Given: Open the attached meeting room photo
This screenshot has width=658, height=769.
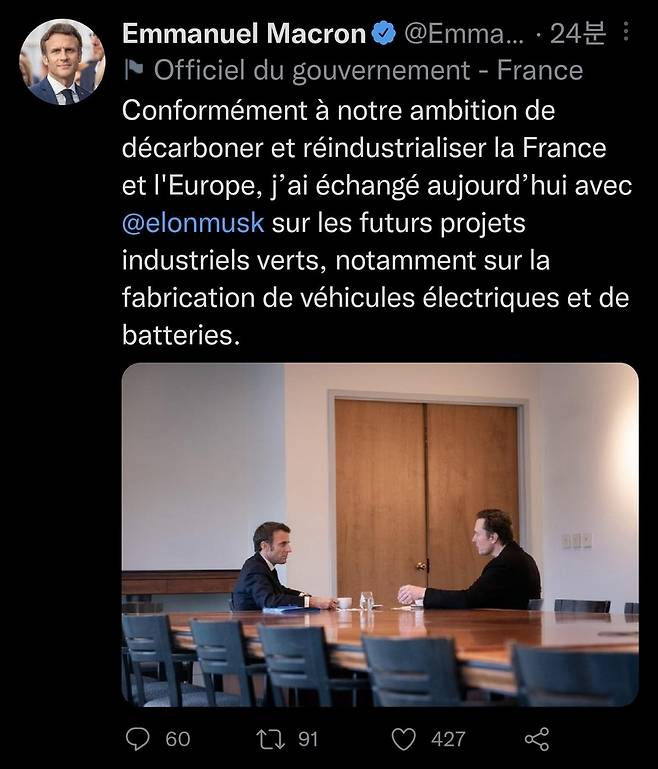Looking at the screenshot, I should (380, 535).
